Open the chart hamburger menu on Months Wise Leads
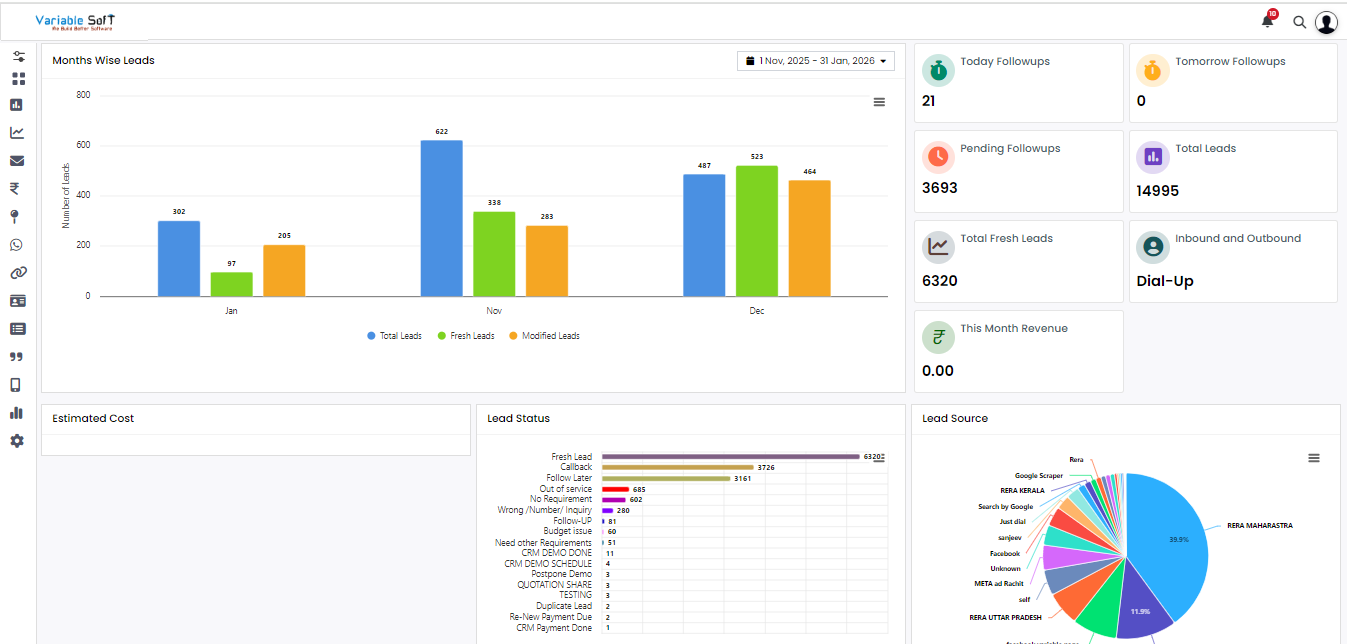The image size is (1347, 644). 879,101
